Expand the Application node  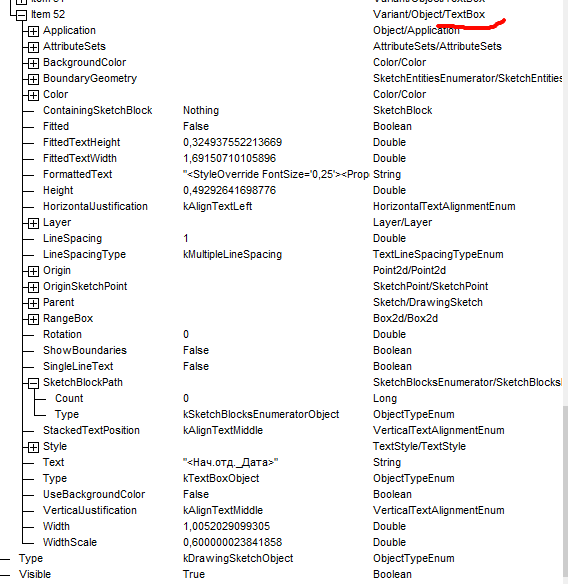click(x=33, y=31)
